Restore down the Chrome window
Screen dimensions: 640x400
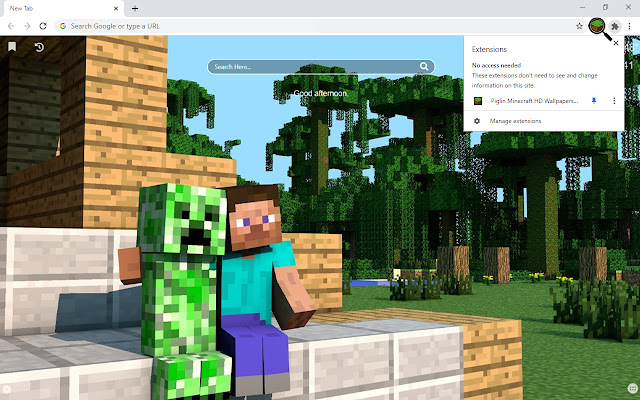(x=605, y=7)
